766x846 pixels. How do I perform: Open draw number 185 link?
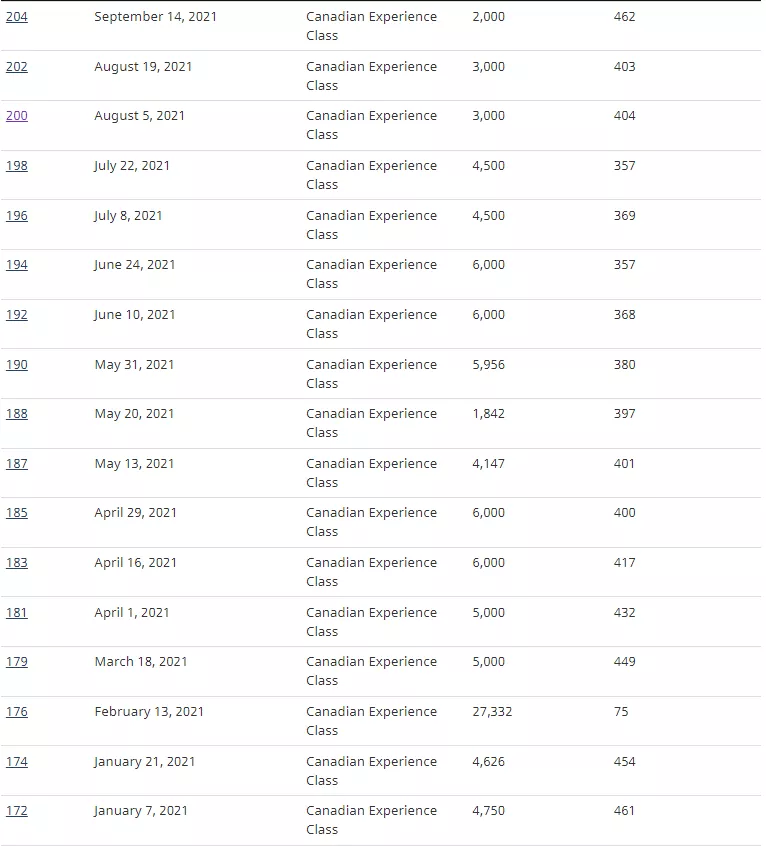pos(17,513)
